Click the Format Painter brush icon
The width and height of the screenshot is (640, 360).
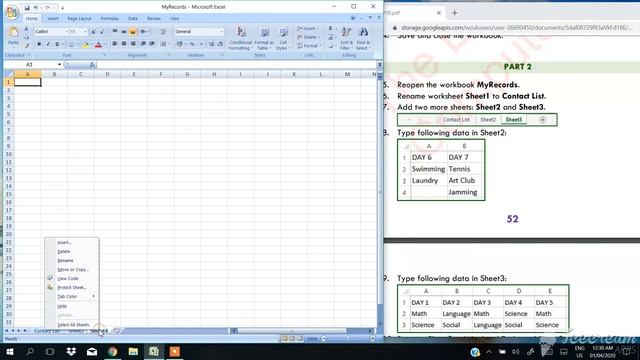(x=27, y=45)
